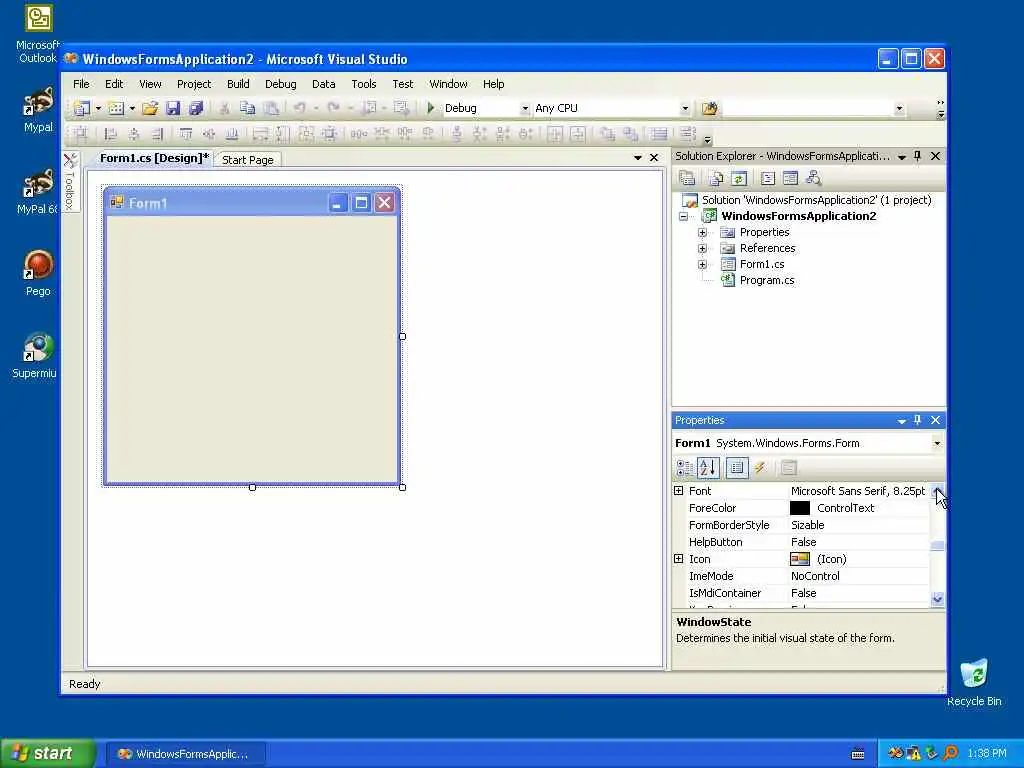Viewport: 1024px width, 768px height.
Task: Click the Open File folder icon
Action: tap(150, 108)
